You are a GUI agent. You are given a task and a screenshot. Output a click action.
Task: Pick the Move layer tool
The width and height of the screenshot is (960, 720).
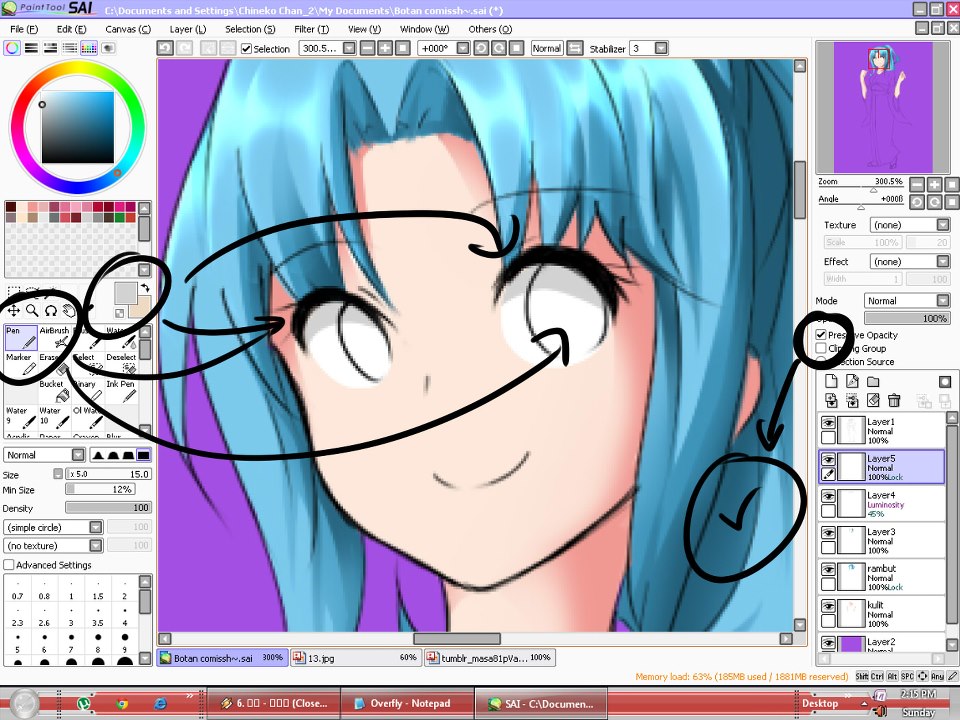tap(13, 311)
